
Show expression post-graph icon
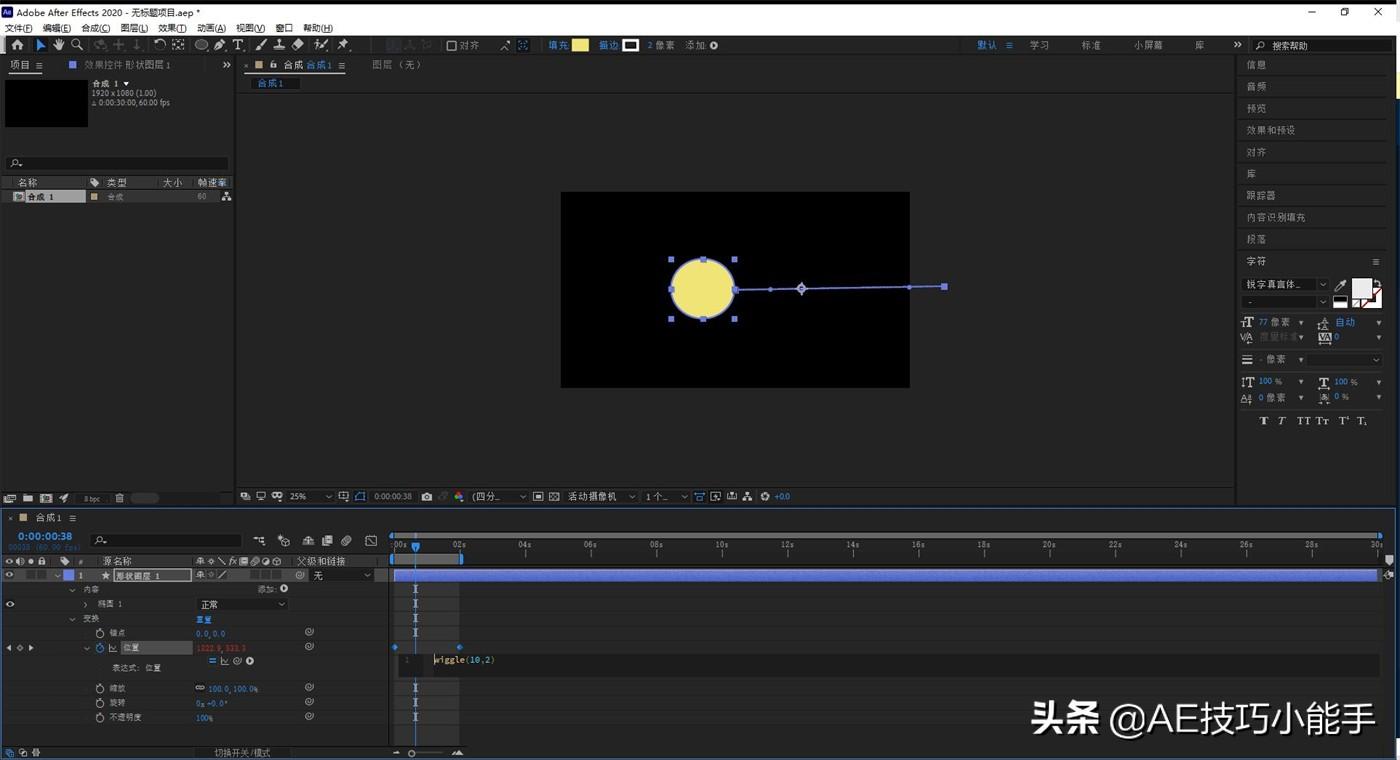click(225, 661)
